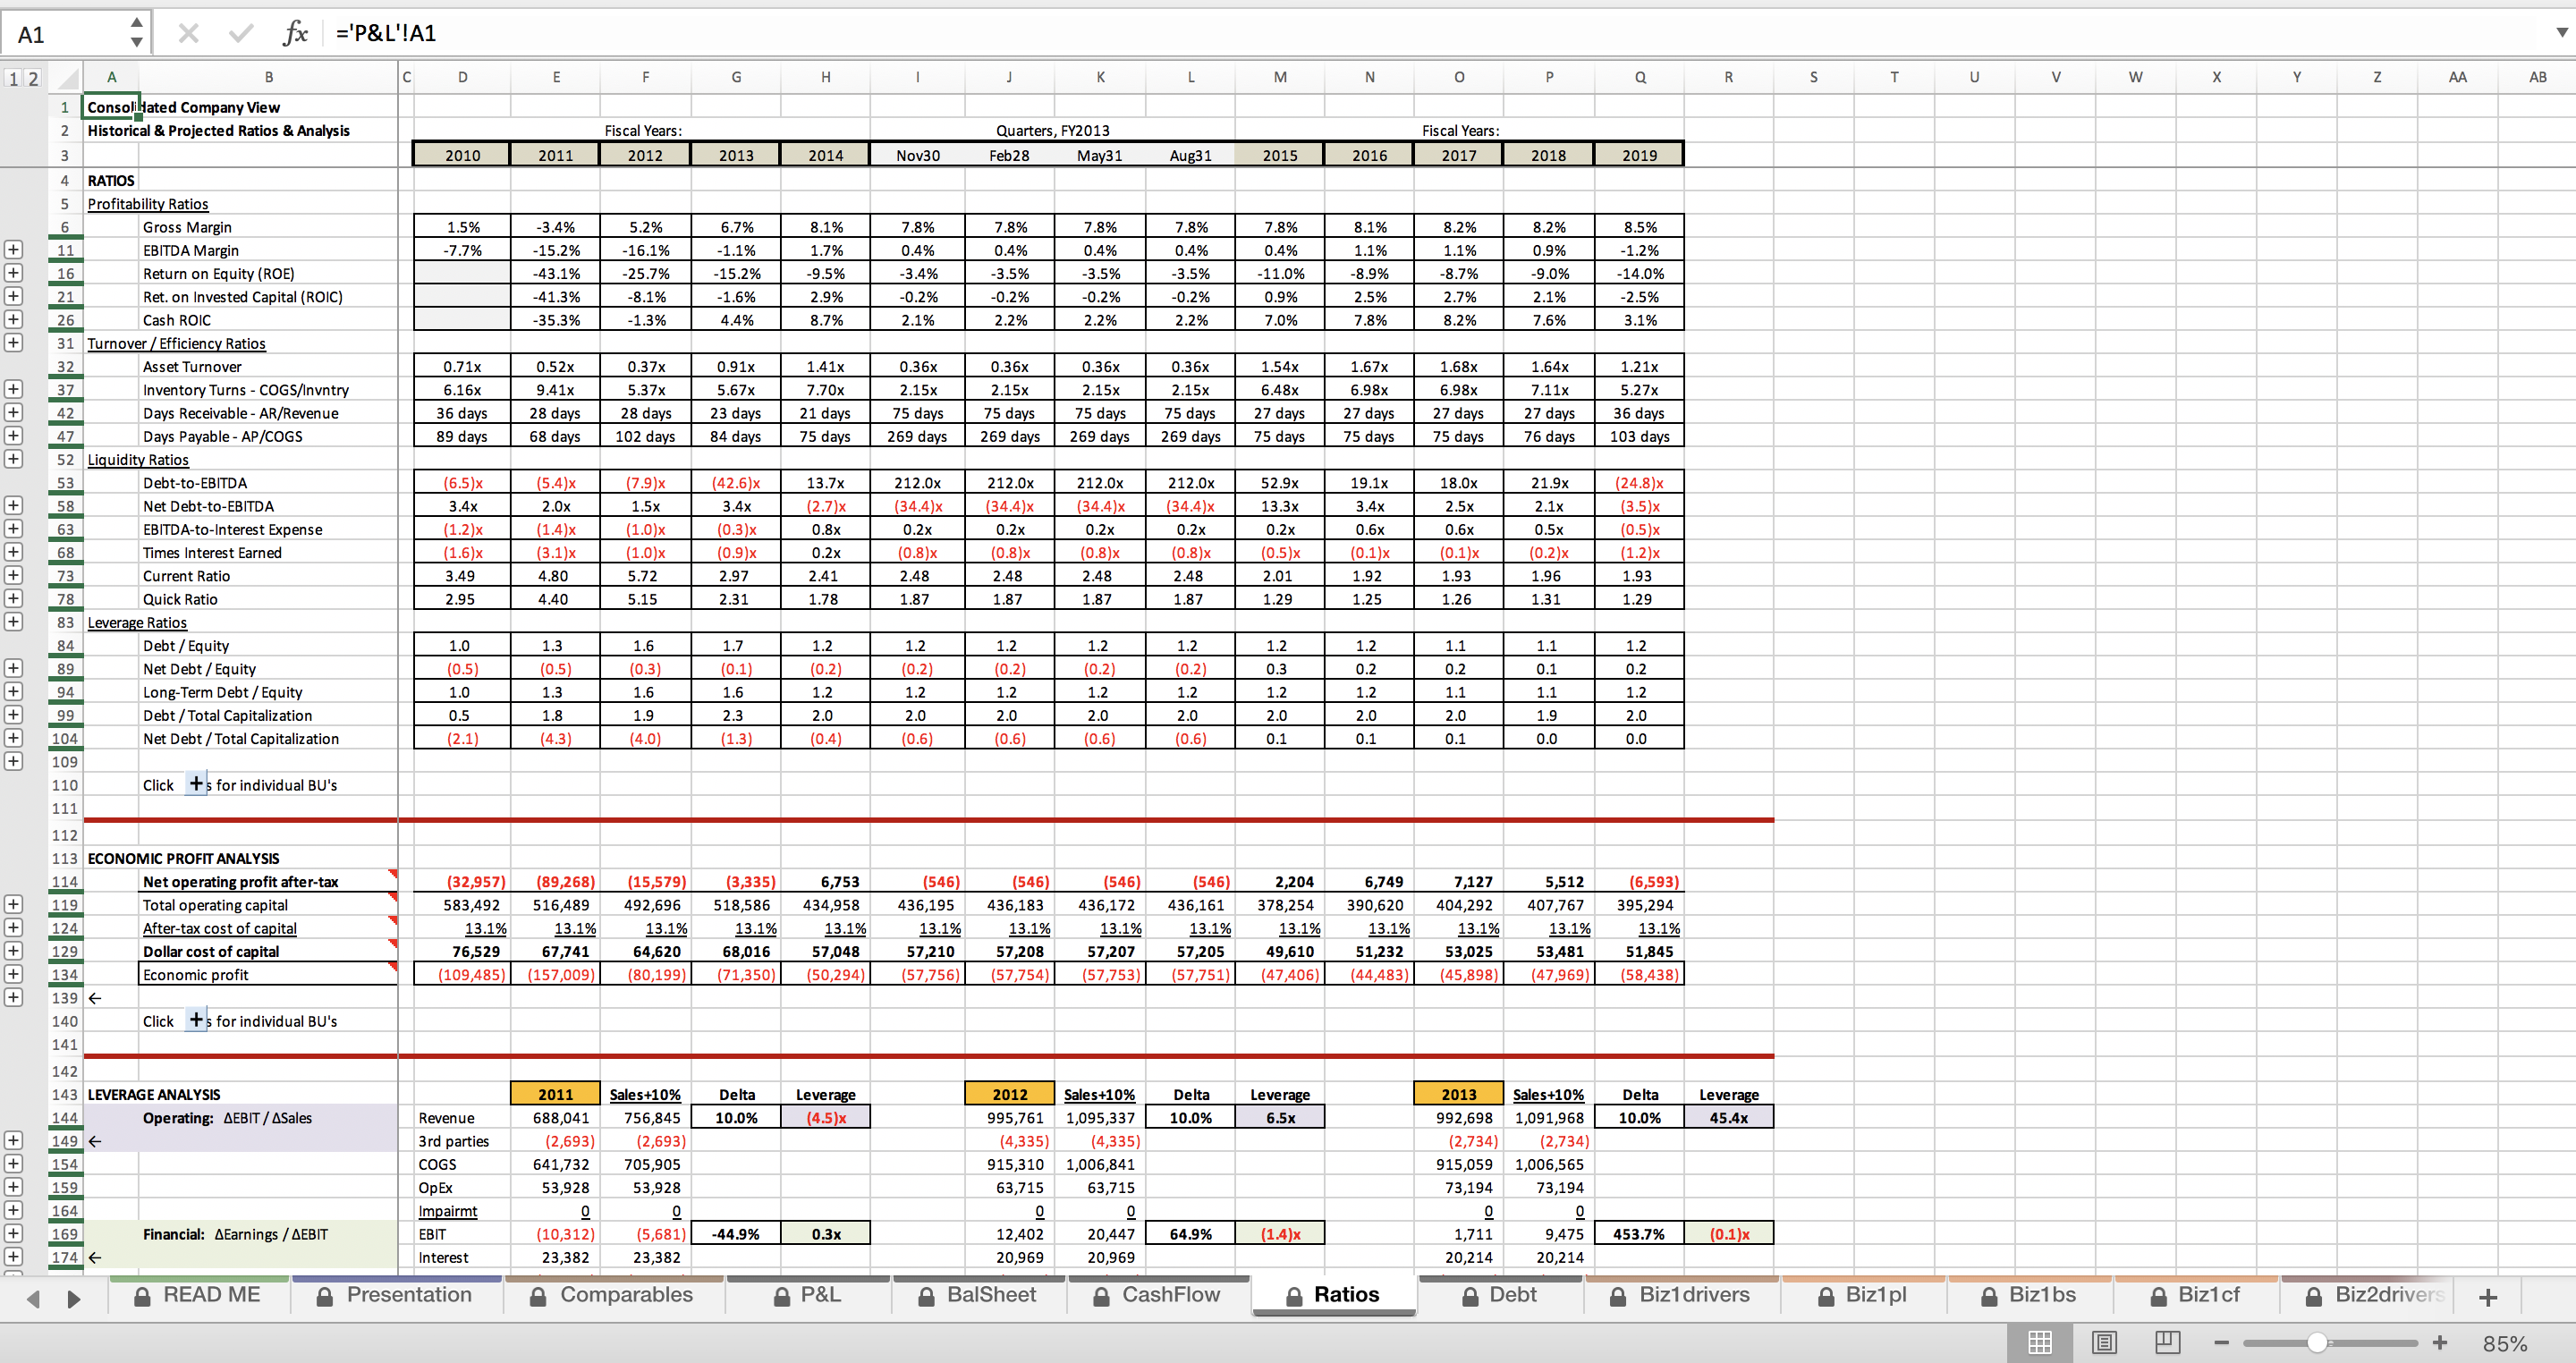Click the cancel entry X icon
This screenshot has width=2576, height=1363.
188,34
